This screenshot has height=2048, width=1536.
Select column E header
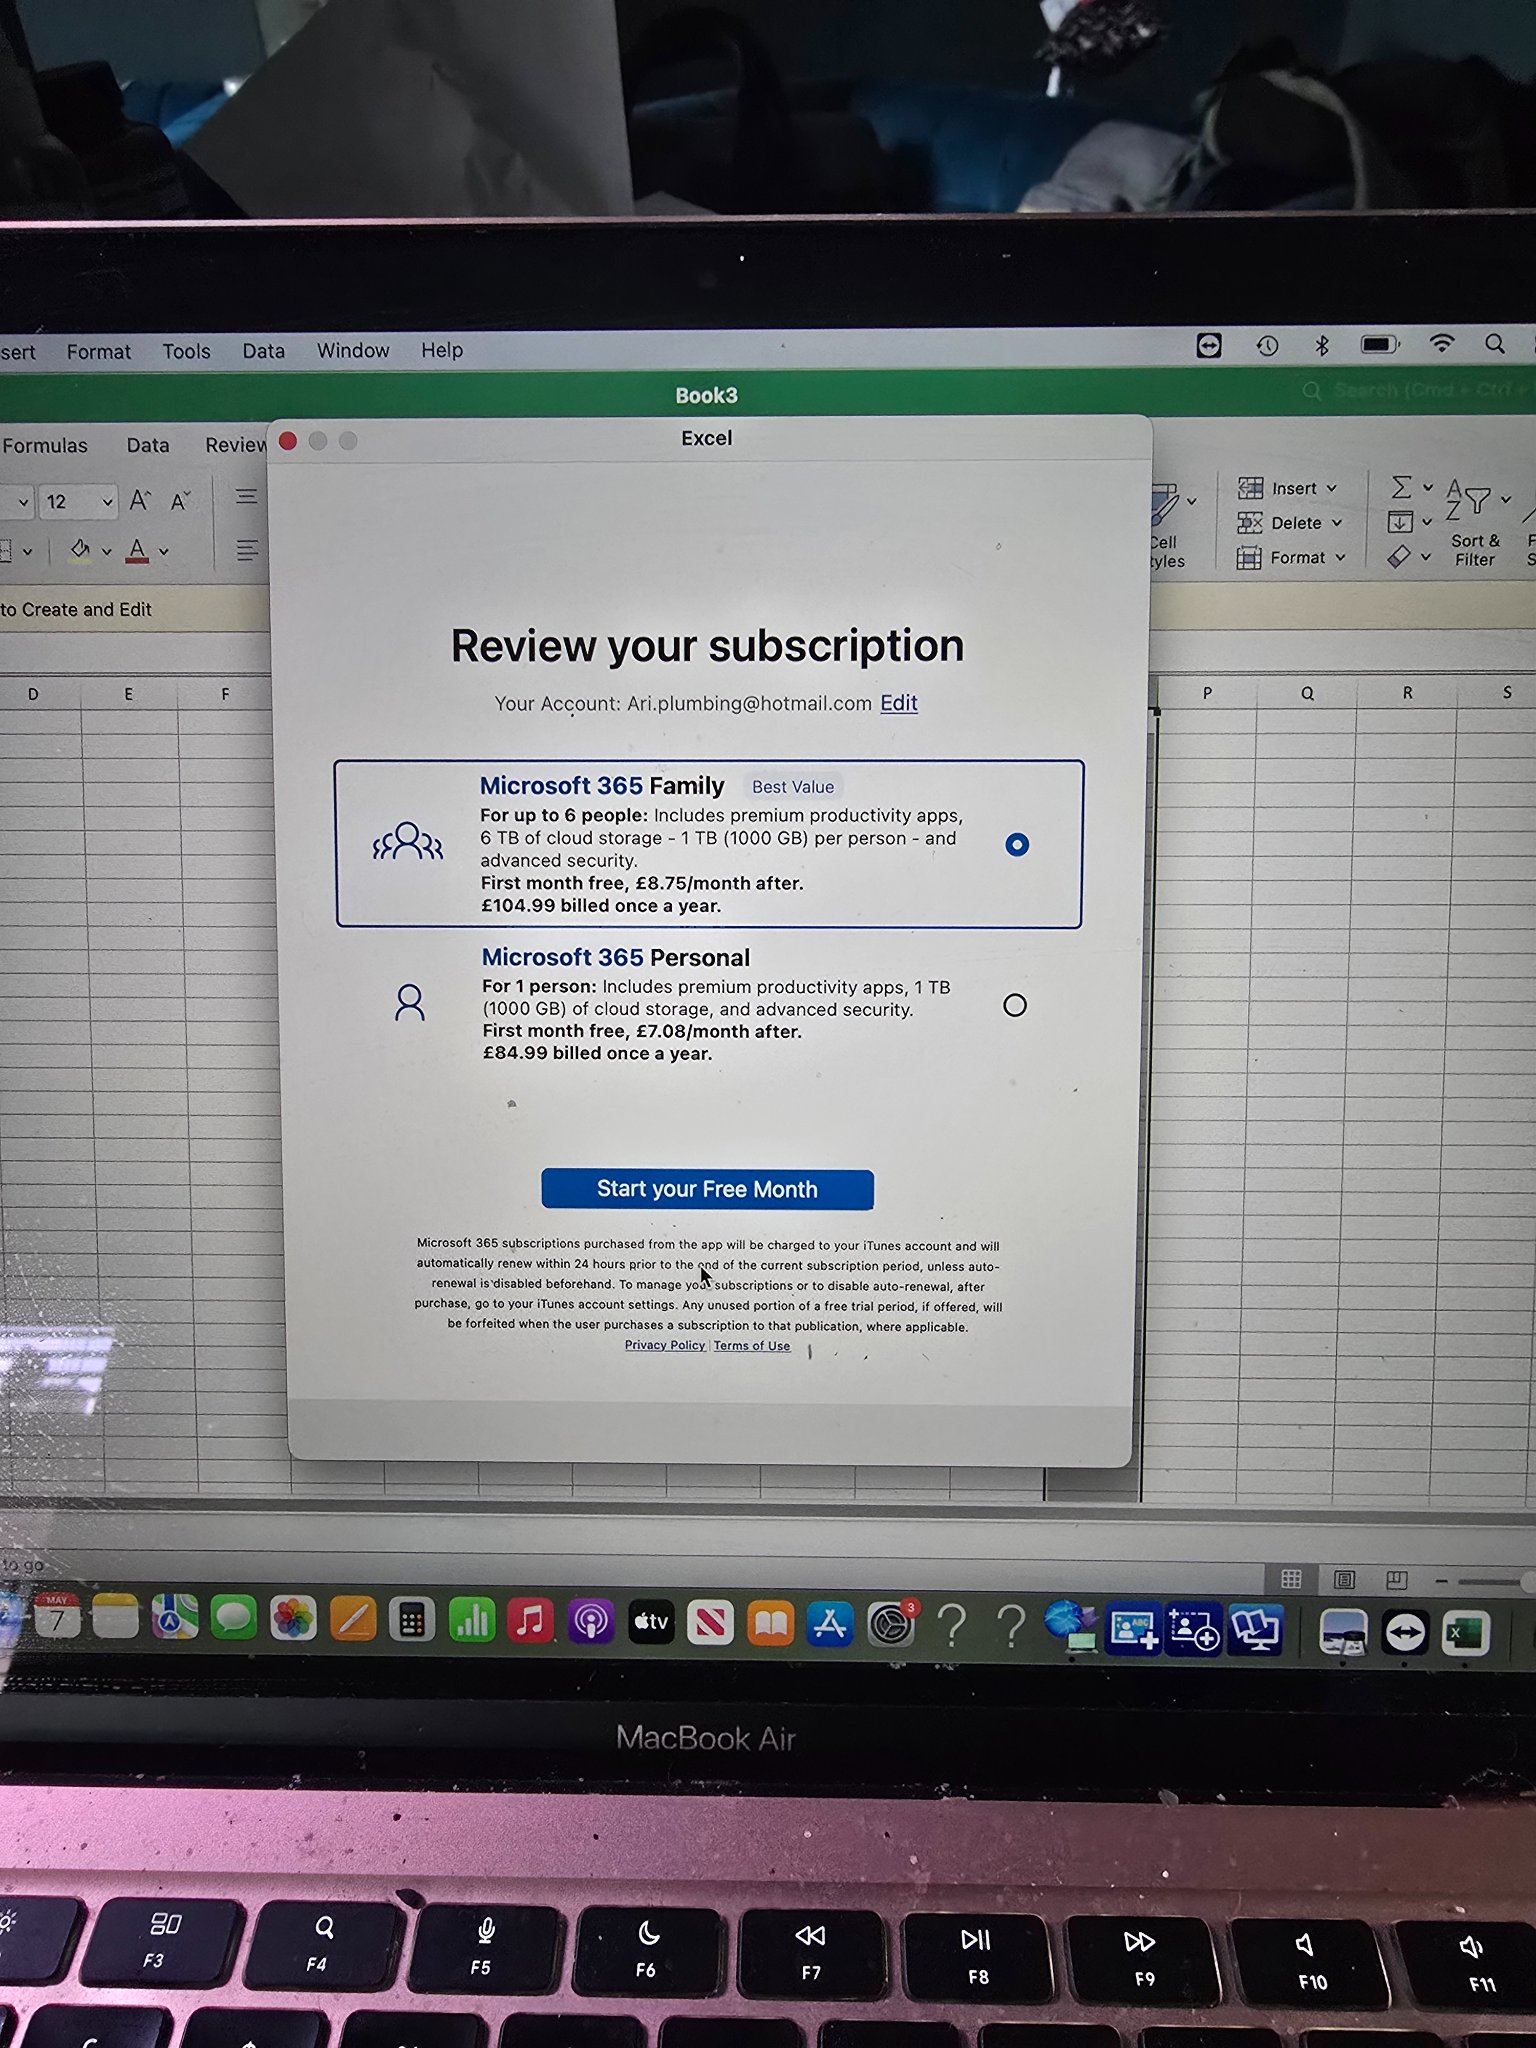(128, 694)
